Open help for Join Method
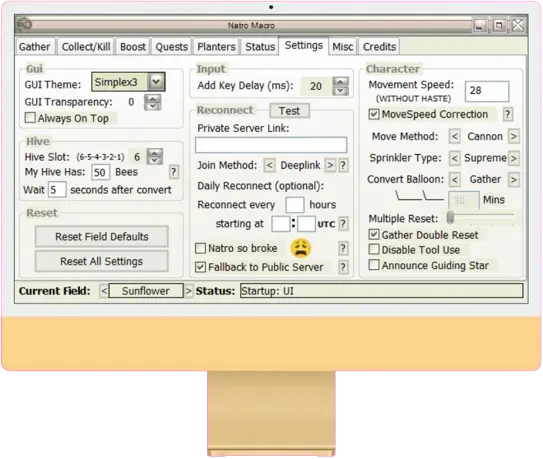 coord(343,165)
